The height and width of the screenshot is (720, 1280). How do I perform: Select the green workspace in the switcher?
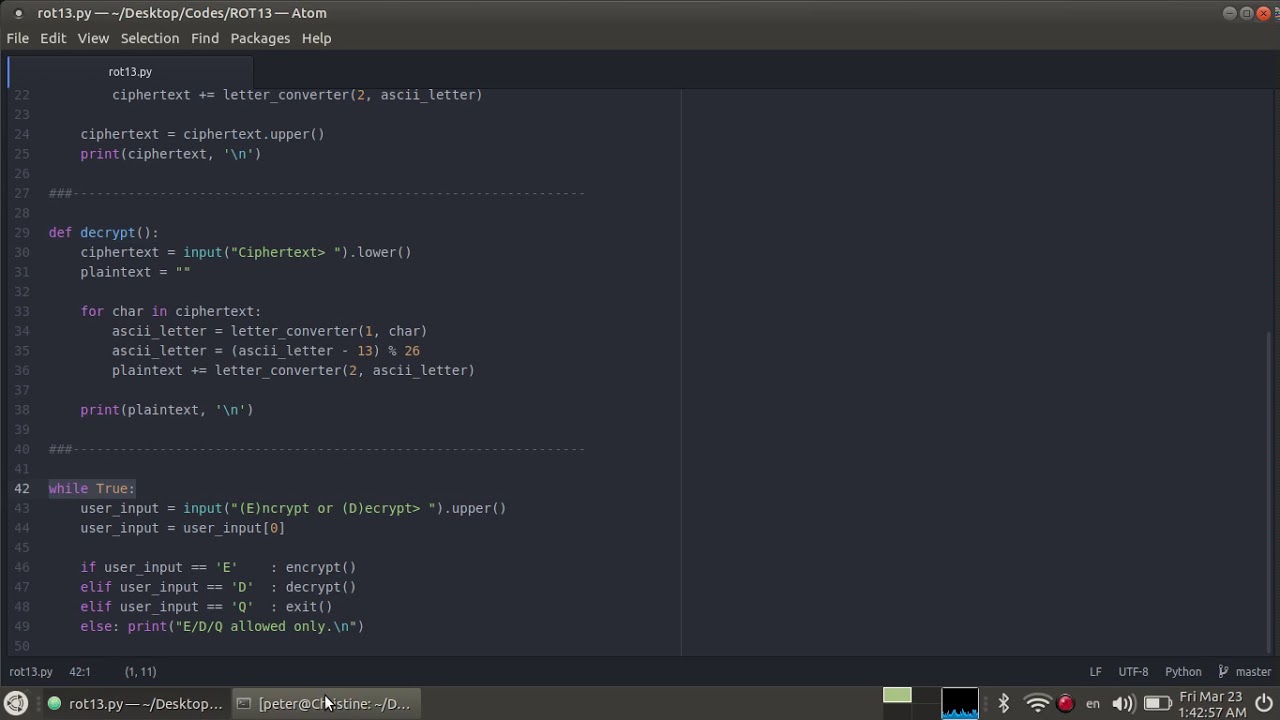tap(897, 695)
